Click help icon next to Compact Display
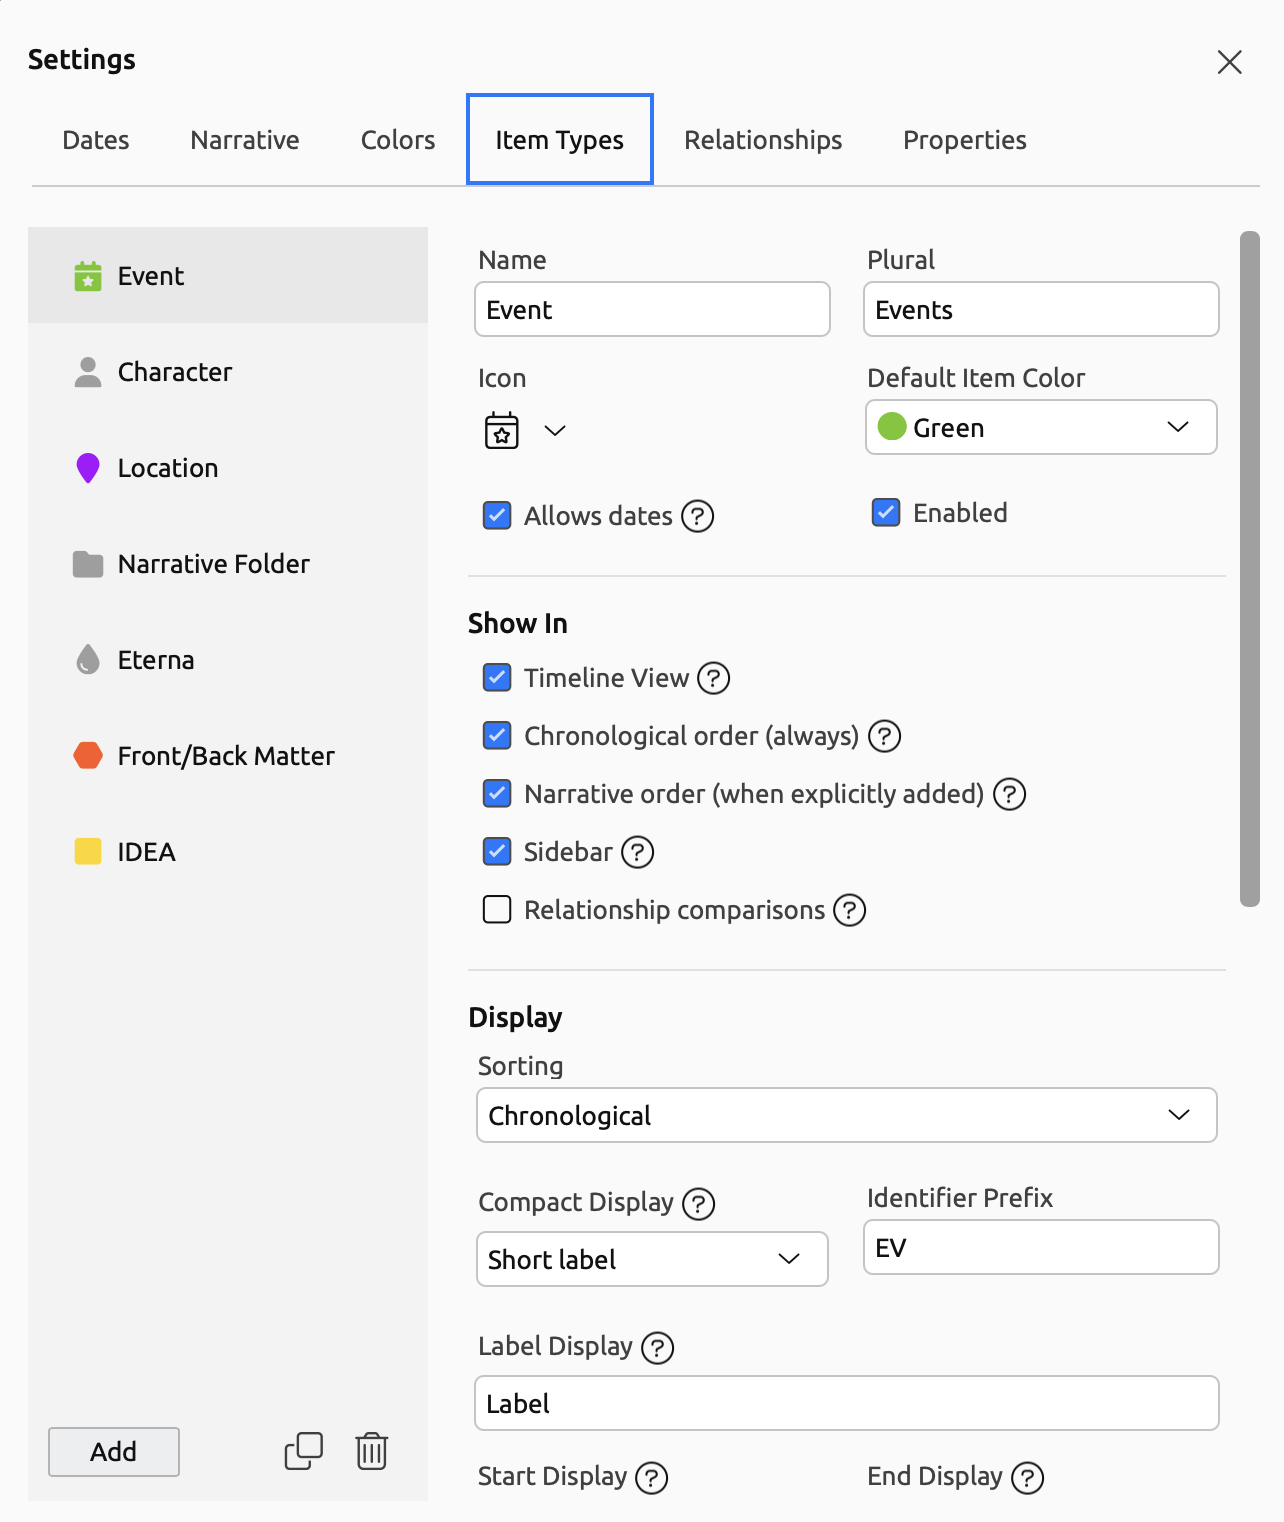Screen dimensions: 1284x1522 (698, 1203)
